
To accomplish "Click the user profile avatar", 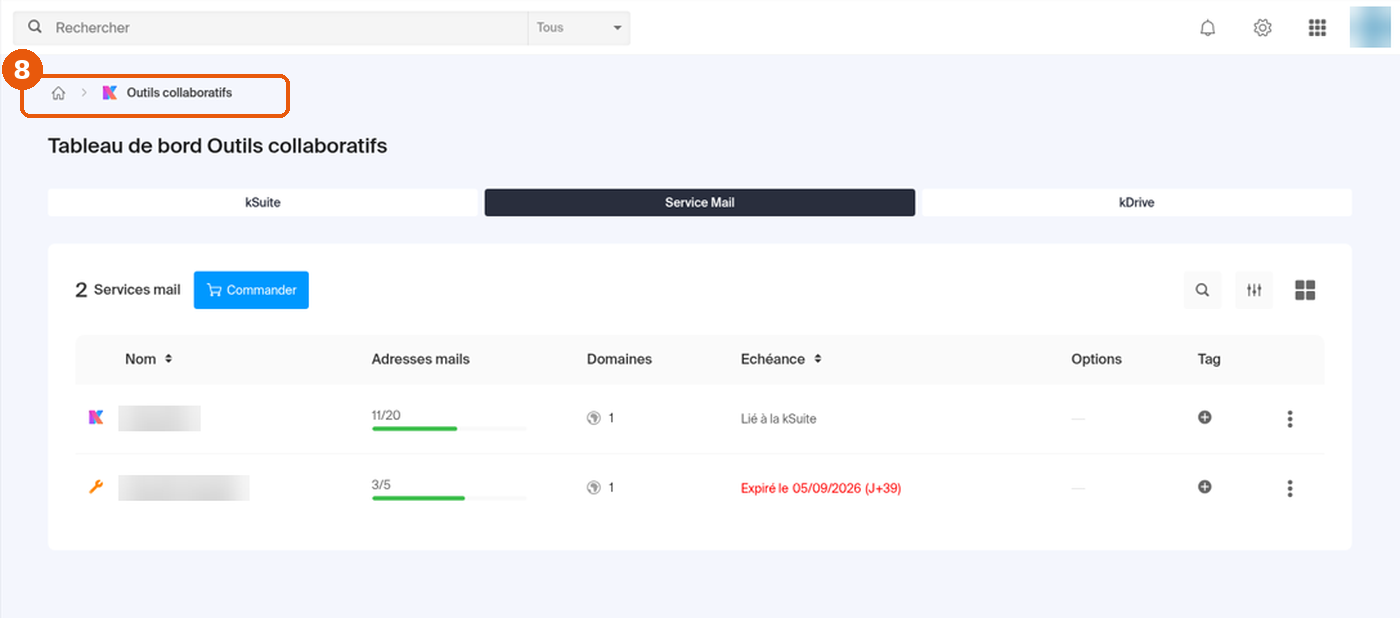I will [x=1370, y=27].
